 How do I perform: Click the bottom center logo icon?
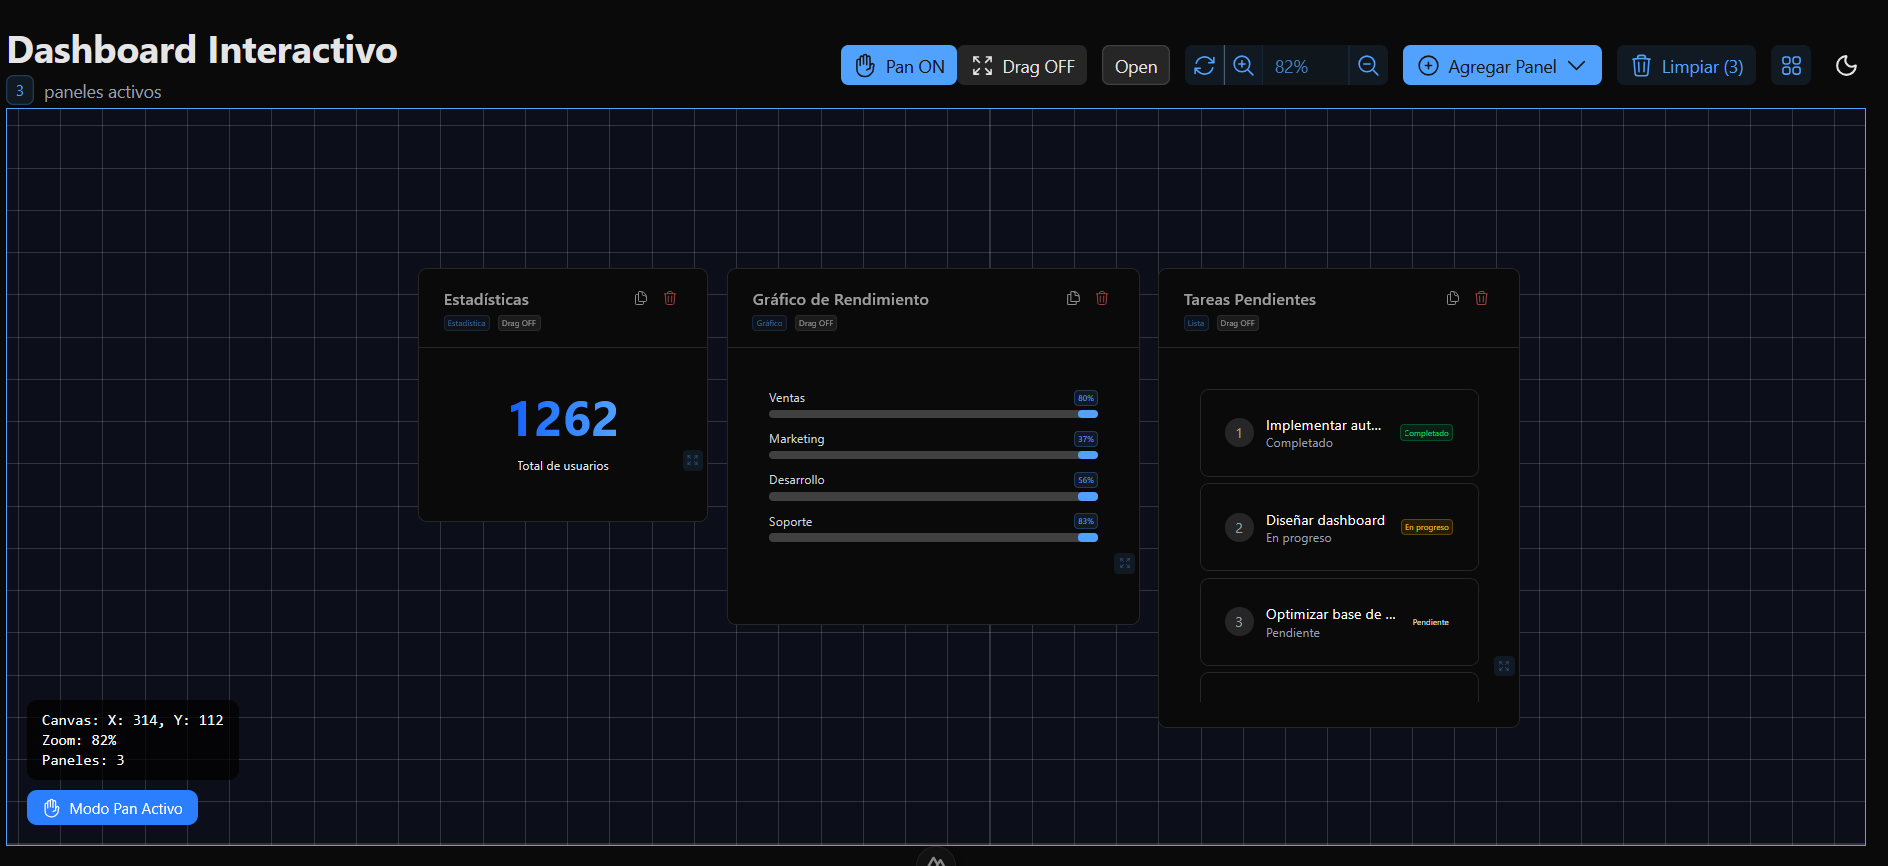[936, 858]
